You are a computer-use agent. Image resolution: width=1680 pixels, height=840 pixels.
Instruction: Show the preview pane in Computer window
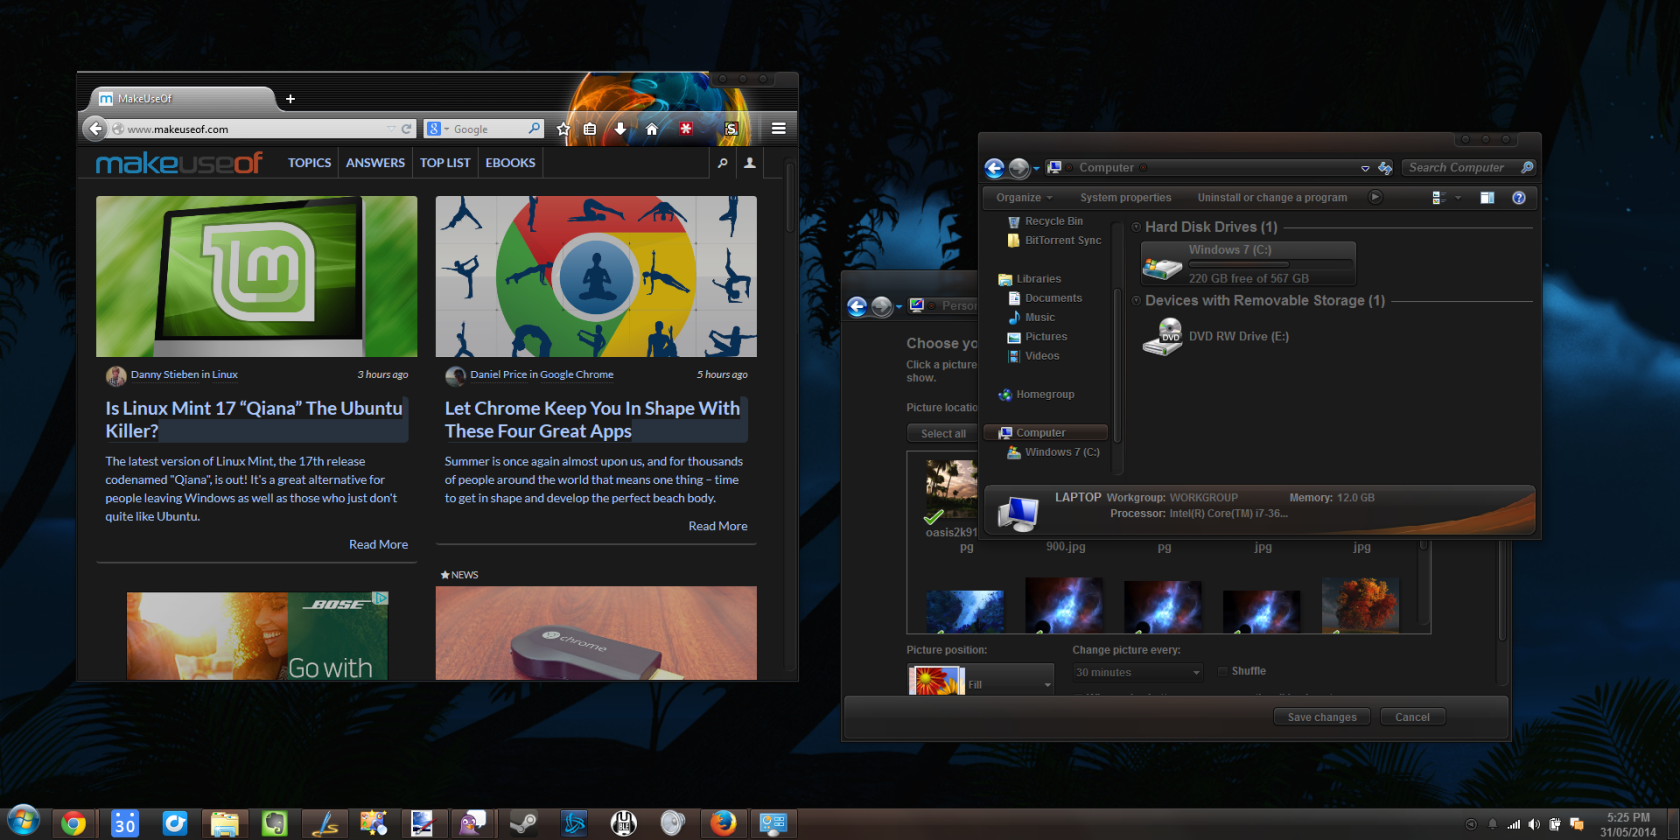click(1487, 198)
